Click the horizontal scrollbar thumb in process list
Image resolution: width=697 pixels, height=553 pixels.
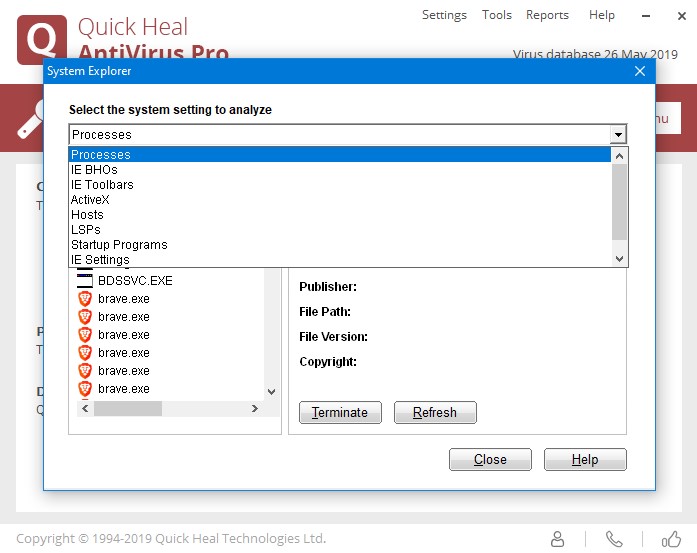pyautogui.click(x=128, y=409)
